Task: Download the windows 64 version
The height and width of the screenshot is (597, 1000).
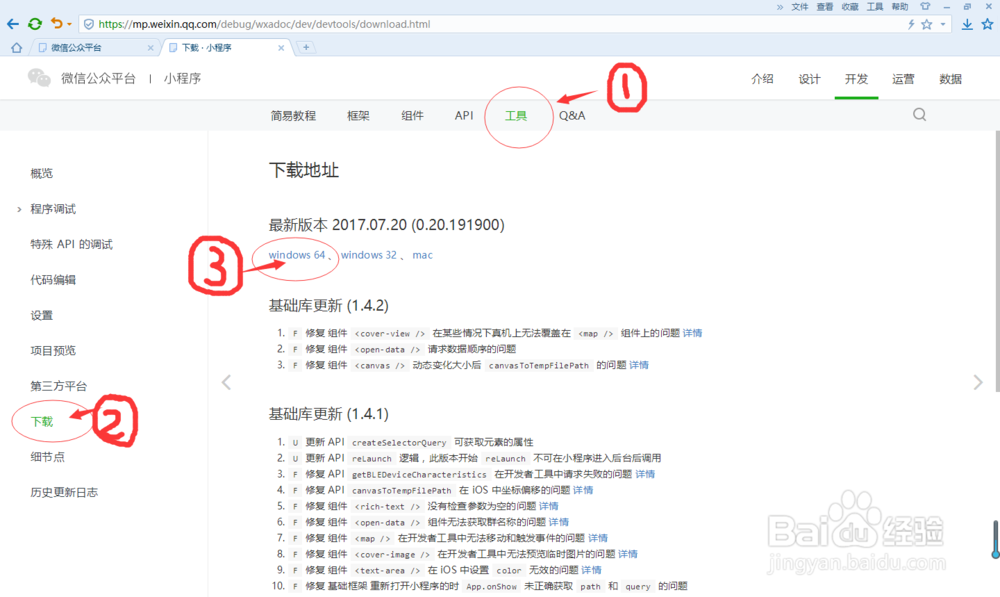Action: [297, 254]
